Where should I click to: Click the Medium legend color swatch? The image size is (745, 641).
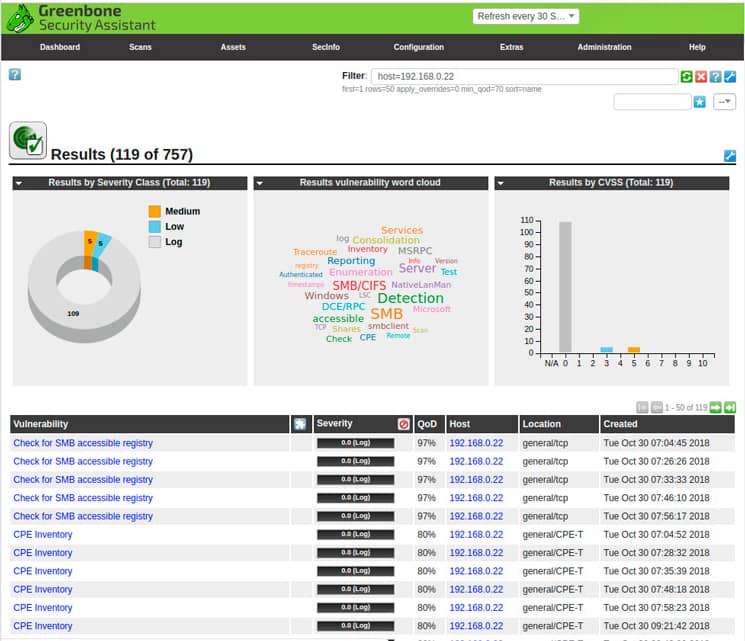point(154,211)
